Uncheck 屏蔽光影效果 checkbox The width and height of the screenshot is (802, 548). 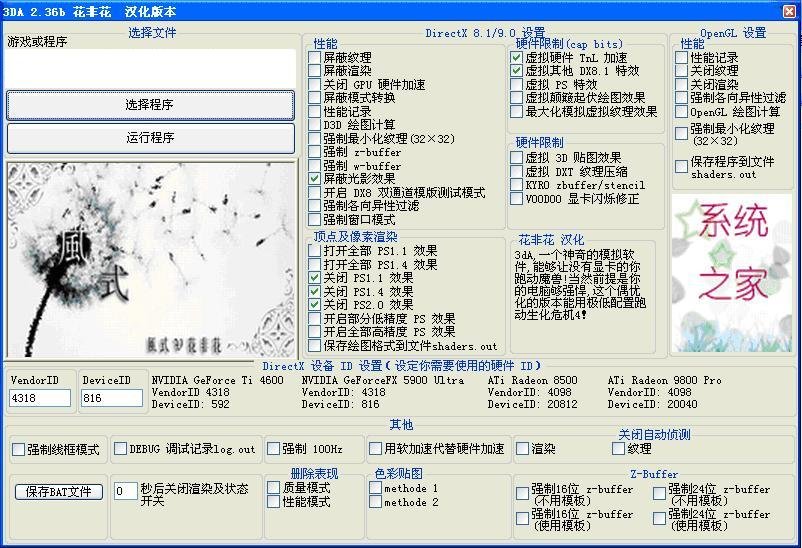(315, 179)
